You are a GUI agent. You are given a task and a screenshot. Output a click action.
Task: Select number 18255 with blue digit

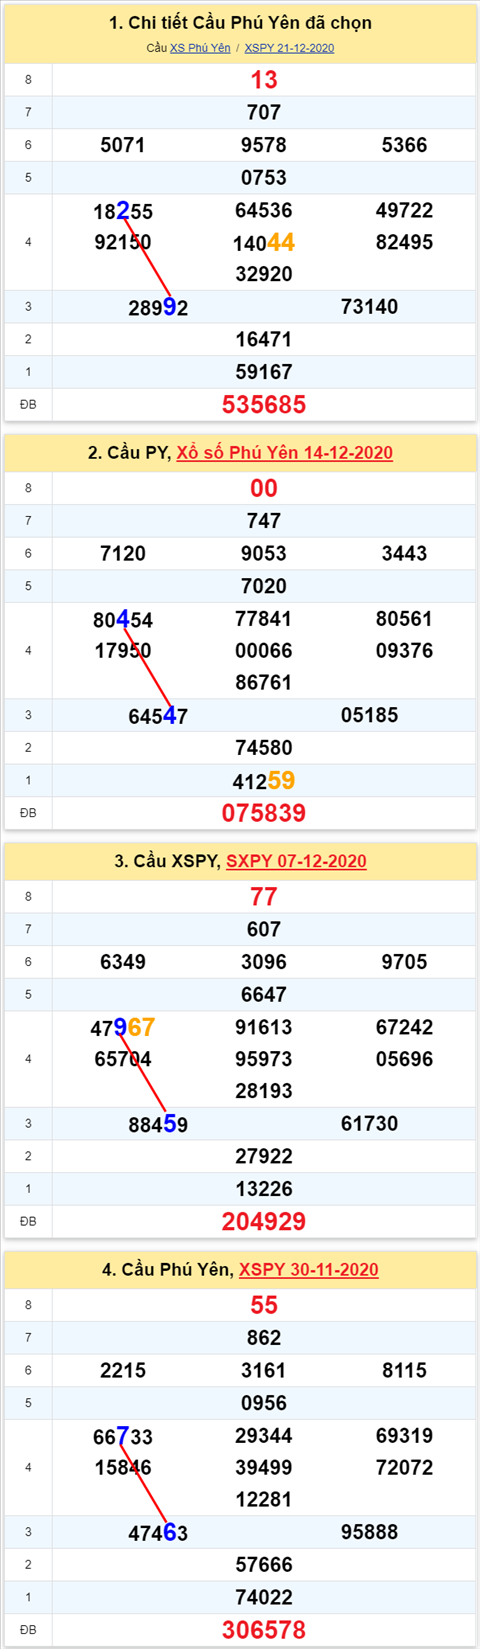point(123,211)
